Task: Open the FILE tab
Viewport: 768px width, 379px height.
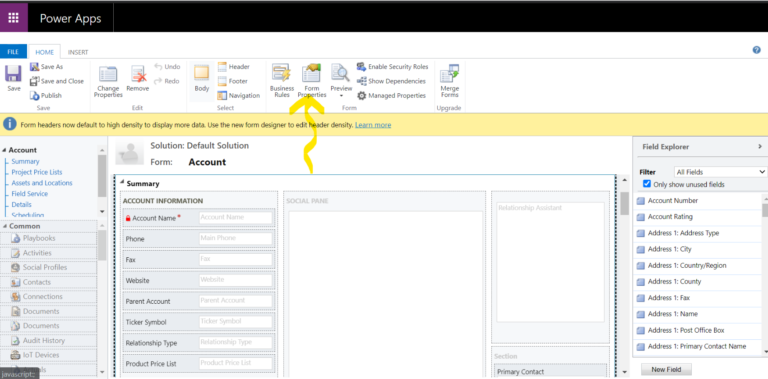Action: coord(13,52)
